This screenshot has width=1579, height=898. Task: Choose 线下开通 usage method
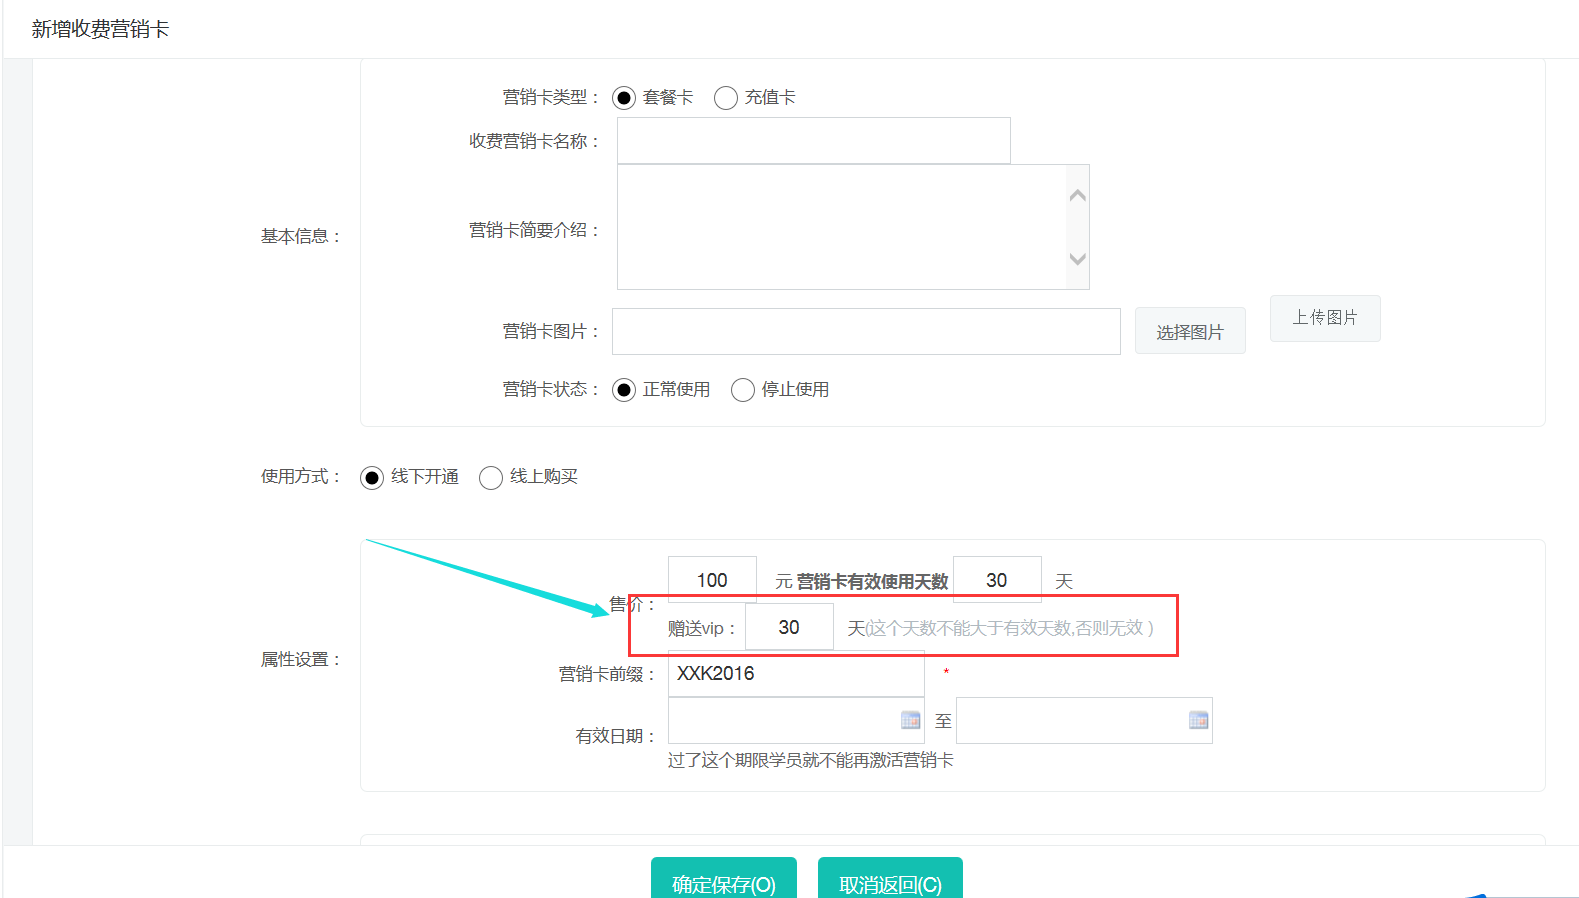tap(372, 478)
